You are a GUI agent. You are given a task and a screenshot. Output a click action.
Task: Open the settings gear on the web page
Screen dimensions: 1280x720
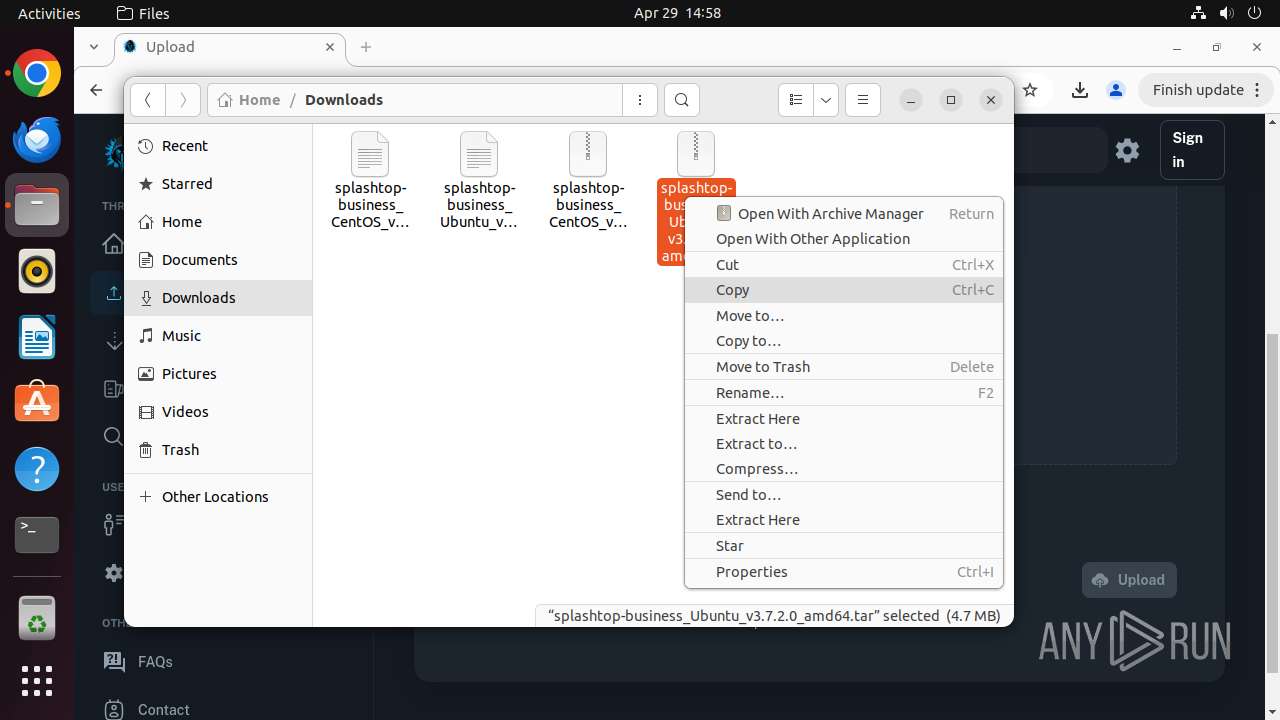coord(1127,150)
